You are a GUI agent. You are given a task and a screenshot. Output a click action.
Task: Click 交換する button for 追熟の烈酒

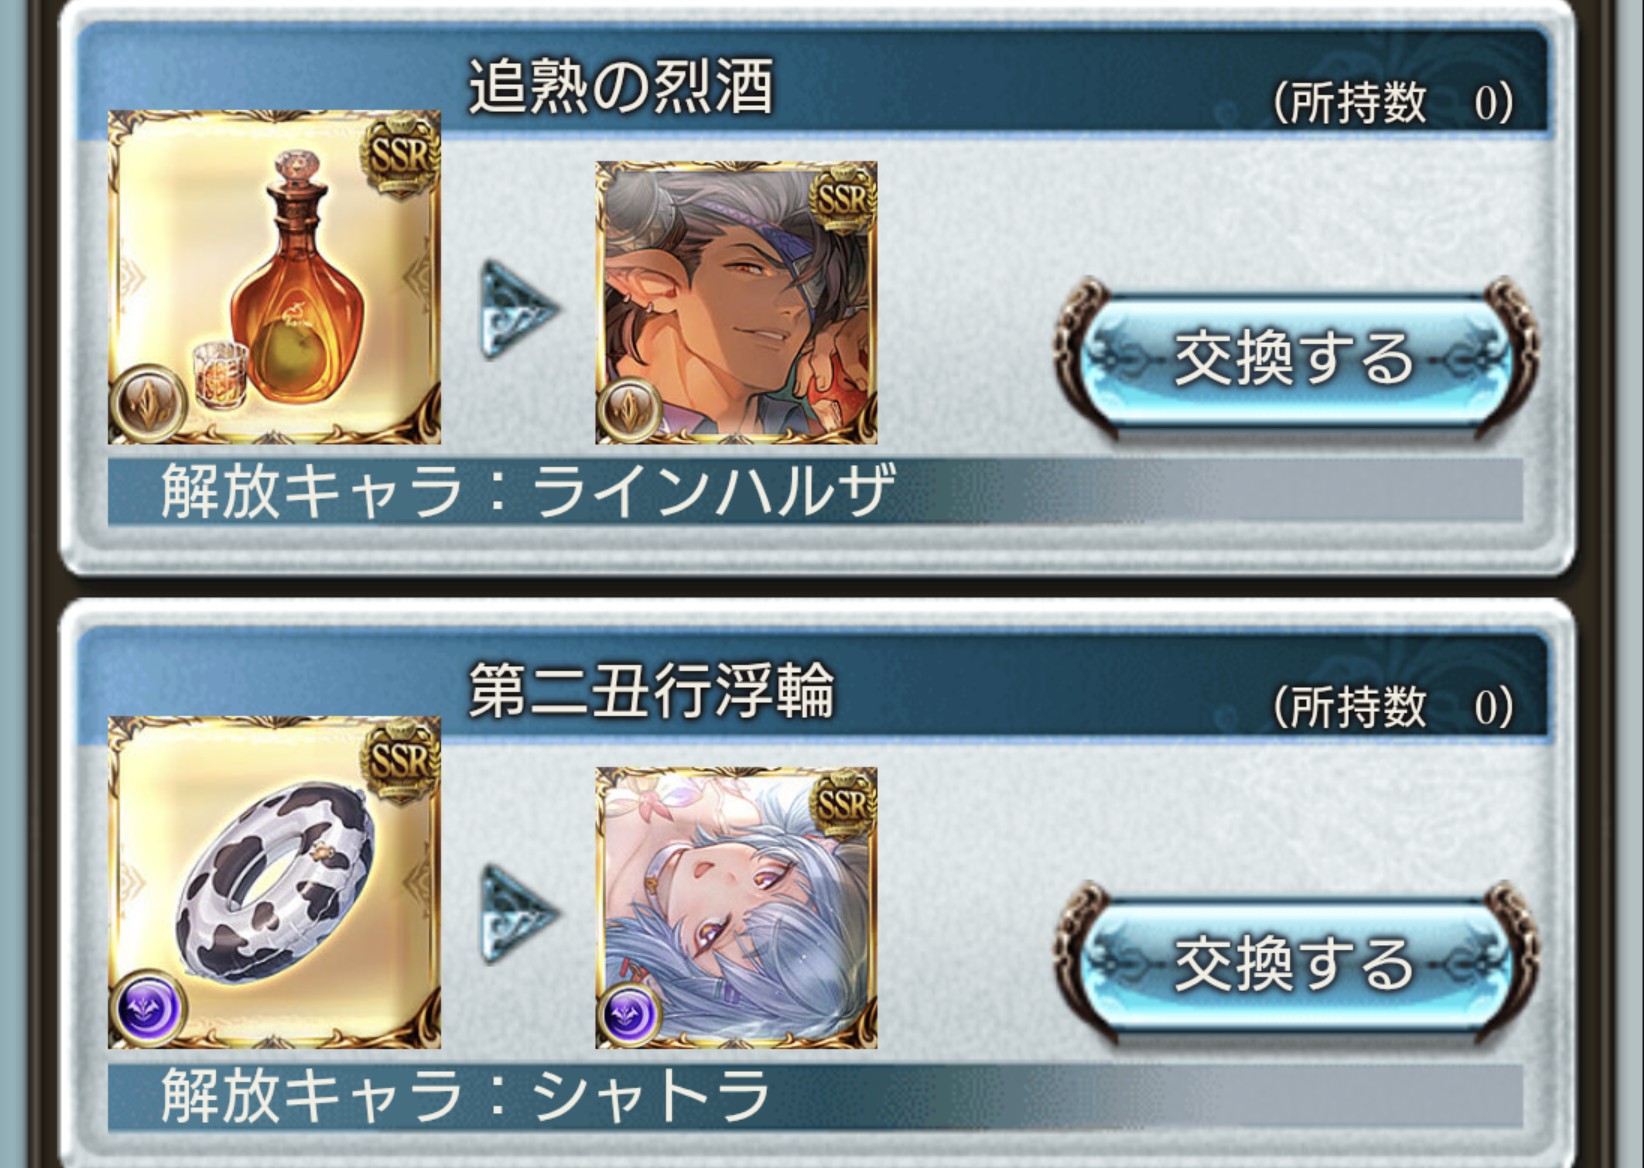(1294, 358)
